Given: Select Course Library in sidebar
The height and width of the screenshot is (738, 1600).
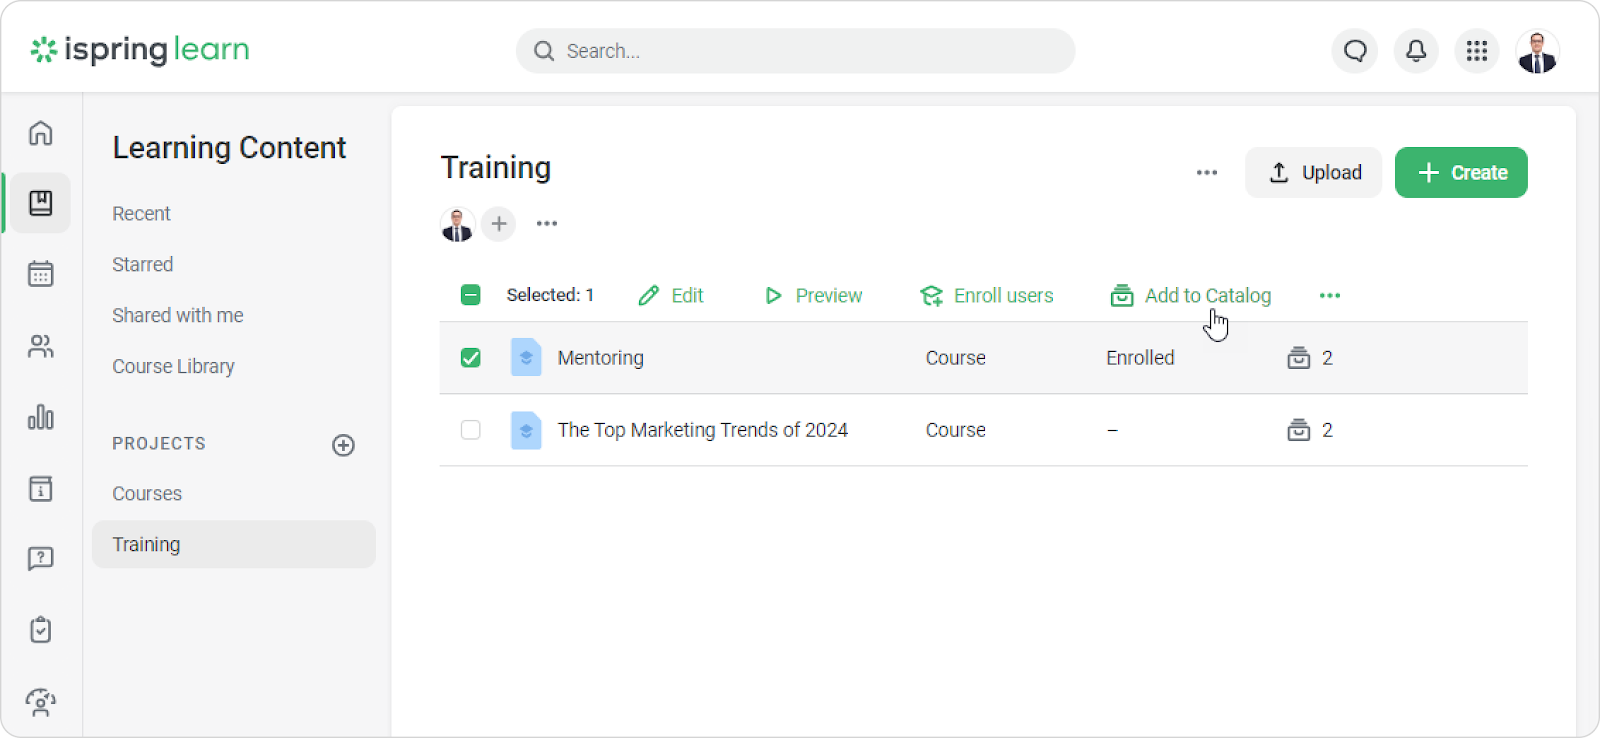Looking at the screenshot, I should pos(173,366).
